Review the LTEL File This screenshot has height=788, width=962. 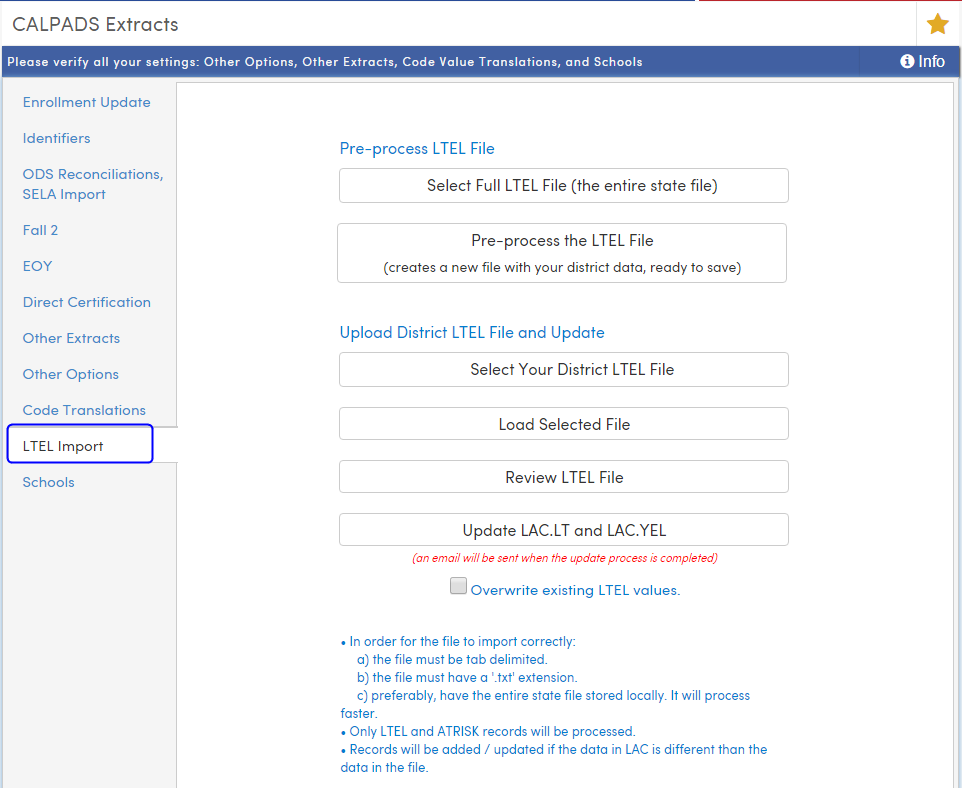563,477
